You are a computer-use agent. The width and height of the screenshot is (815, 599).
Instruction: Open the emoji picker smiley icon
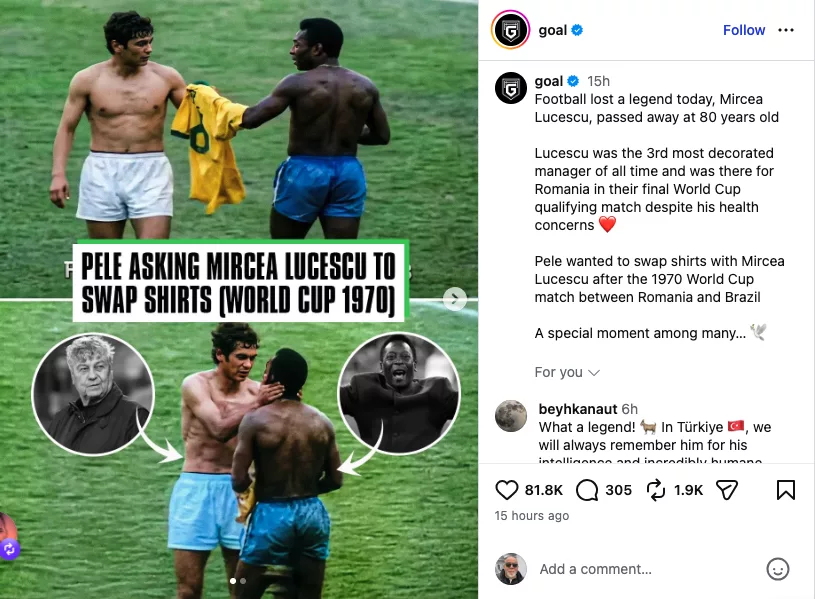(778, 569)
